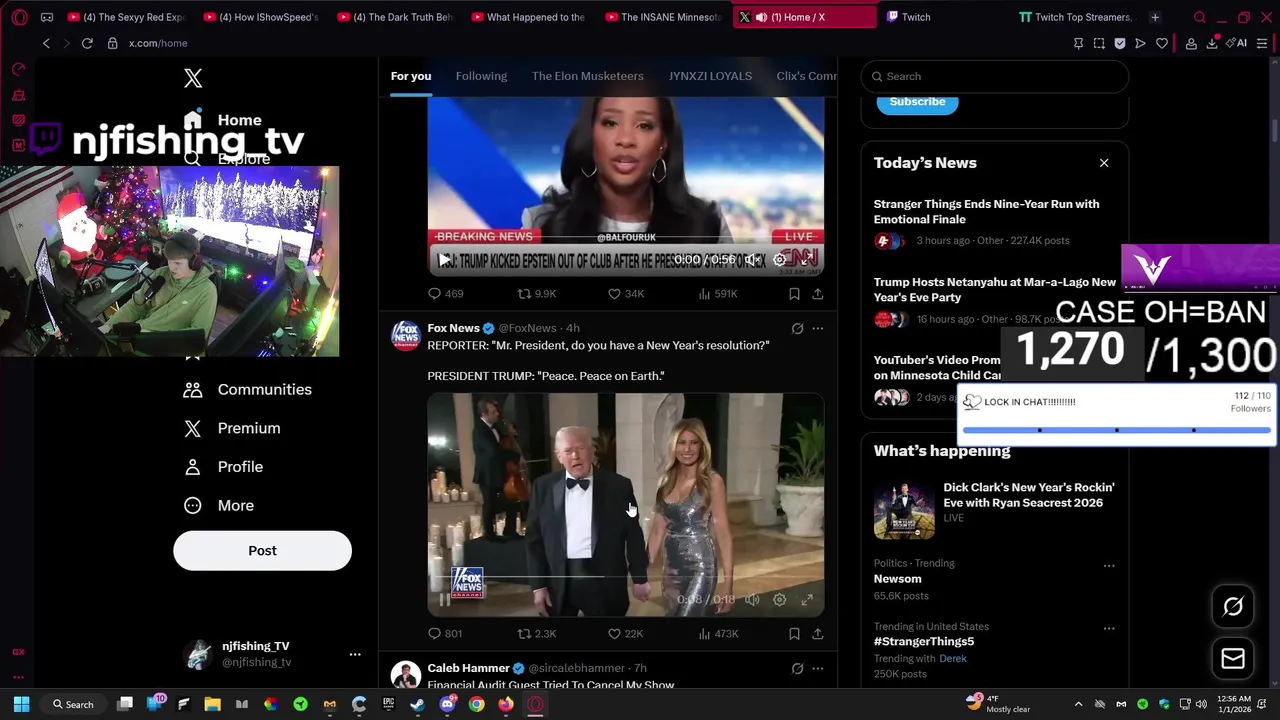Play the CNN breaking news video

pos(444,260)
